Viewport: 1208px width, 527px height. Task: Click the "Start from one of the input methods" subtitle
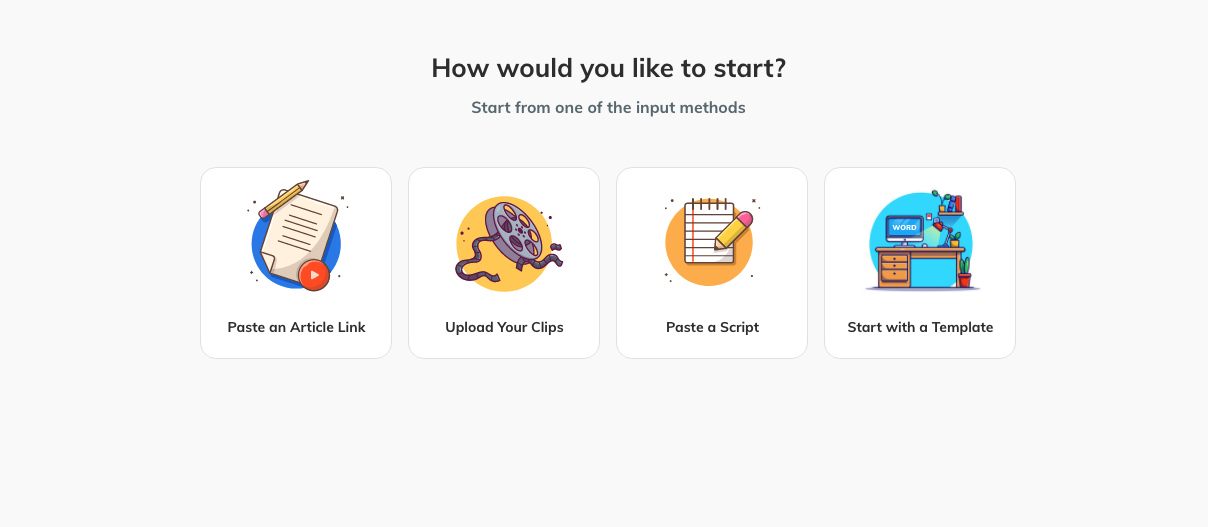pos(608,107)
